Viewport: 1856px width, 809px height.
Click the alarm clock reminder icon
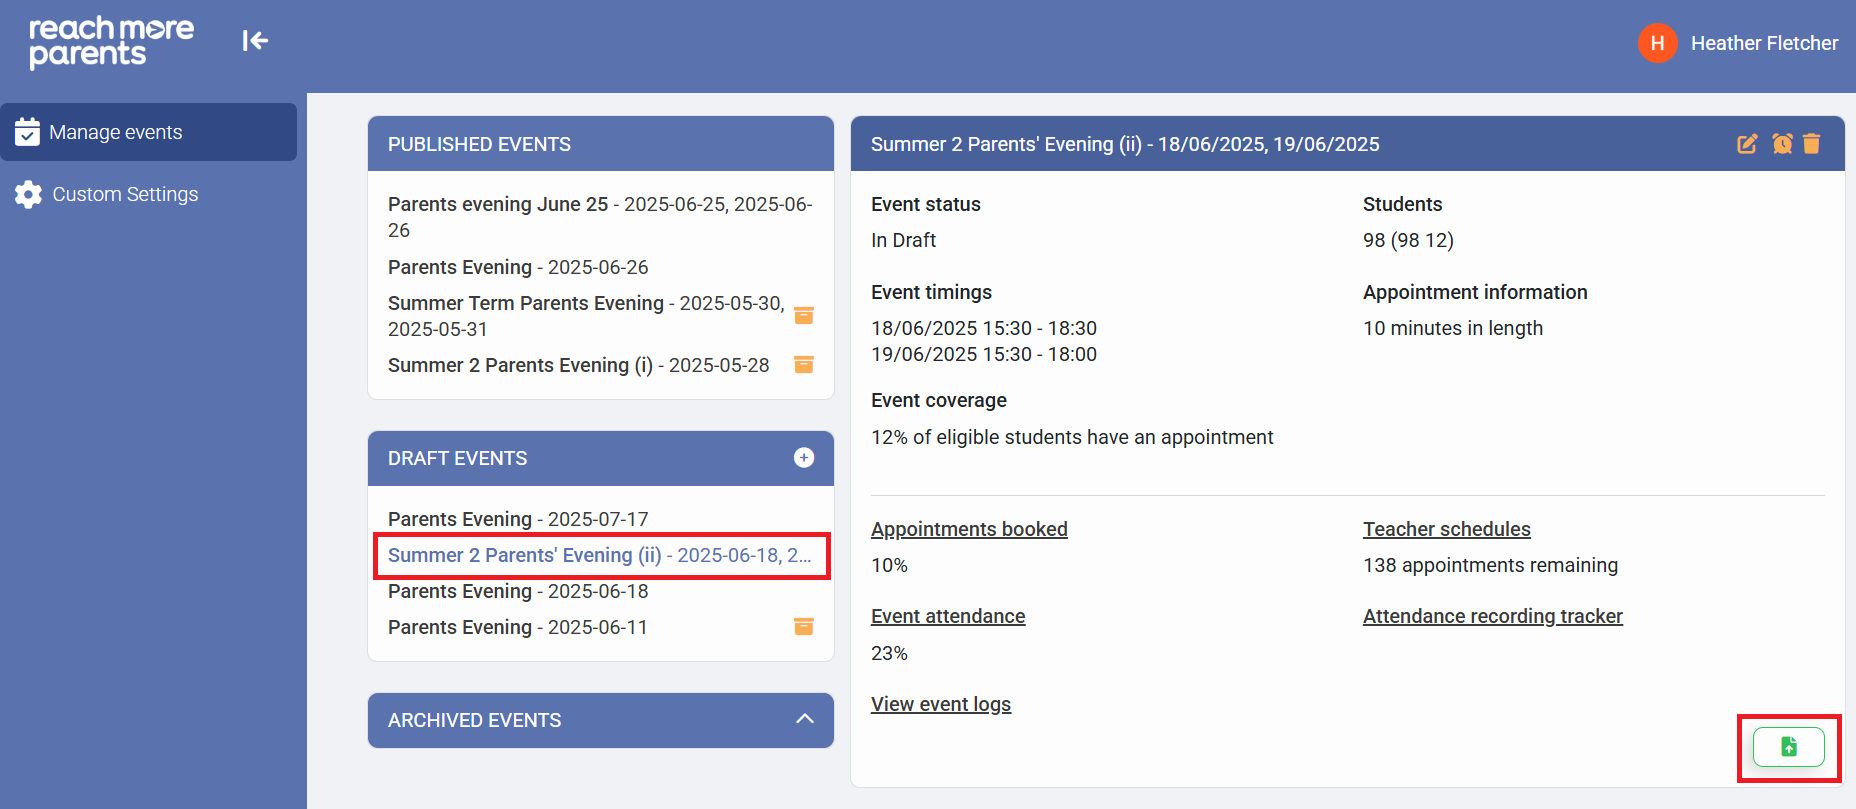tap(1782, 144)
